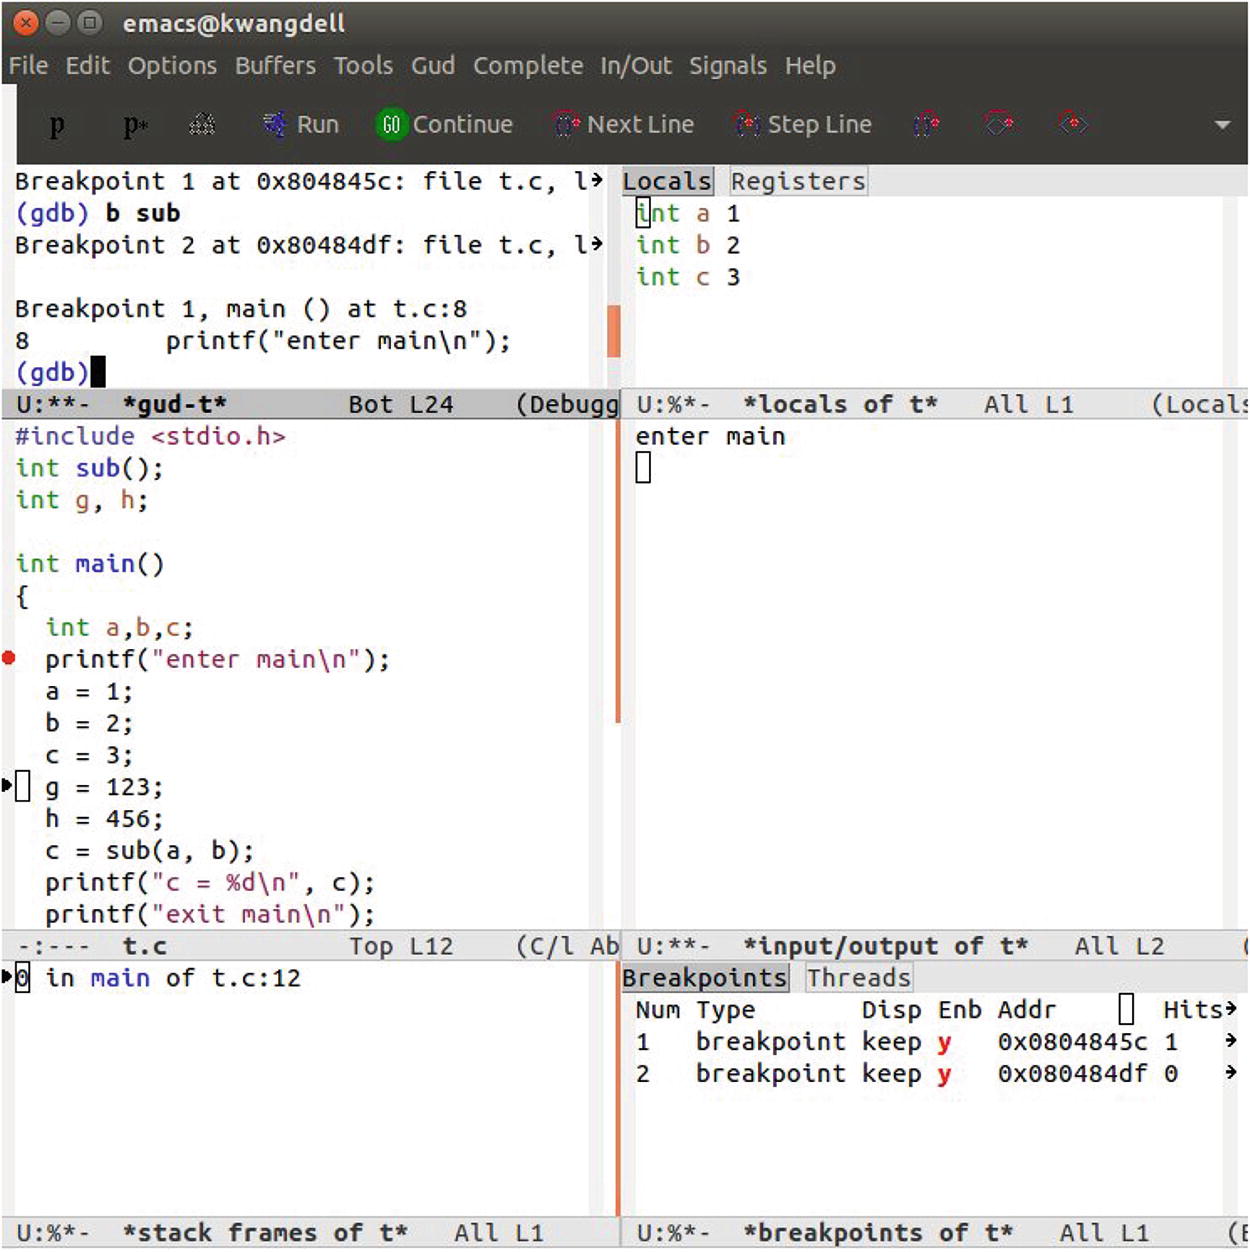1250x1252 pixels.
Task: Click the orange scrollbar thumb in gdb buffer
Action: [613, 331]
